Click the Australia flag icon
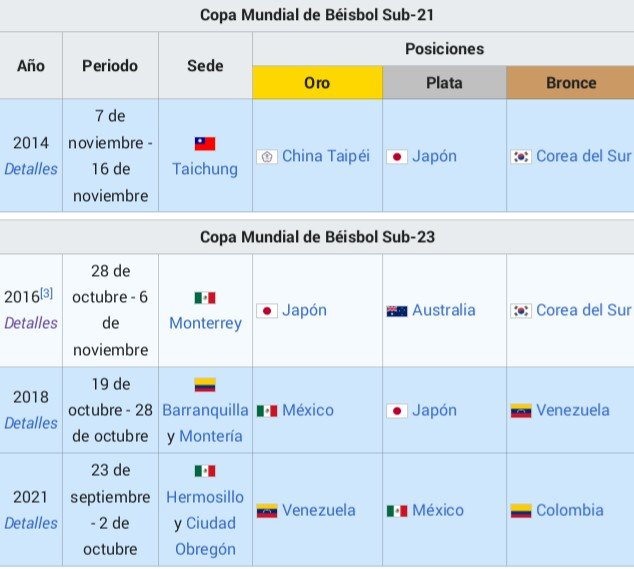Image resolution: width=634 pixels, height=569 pixels. point(397,311)
